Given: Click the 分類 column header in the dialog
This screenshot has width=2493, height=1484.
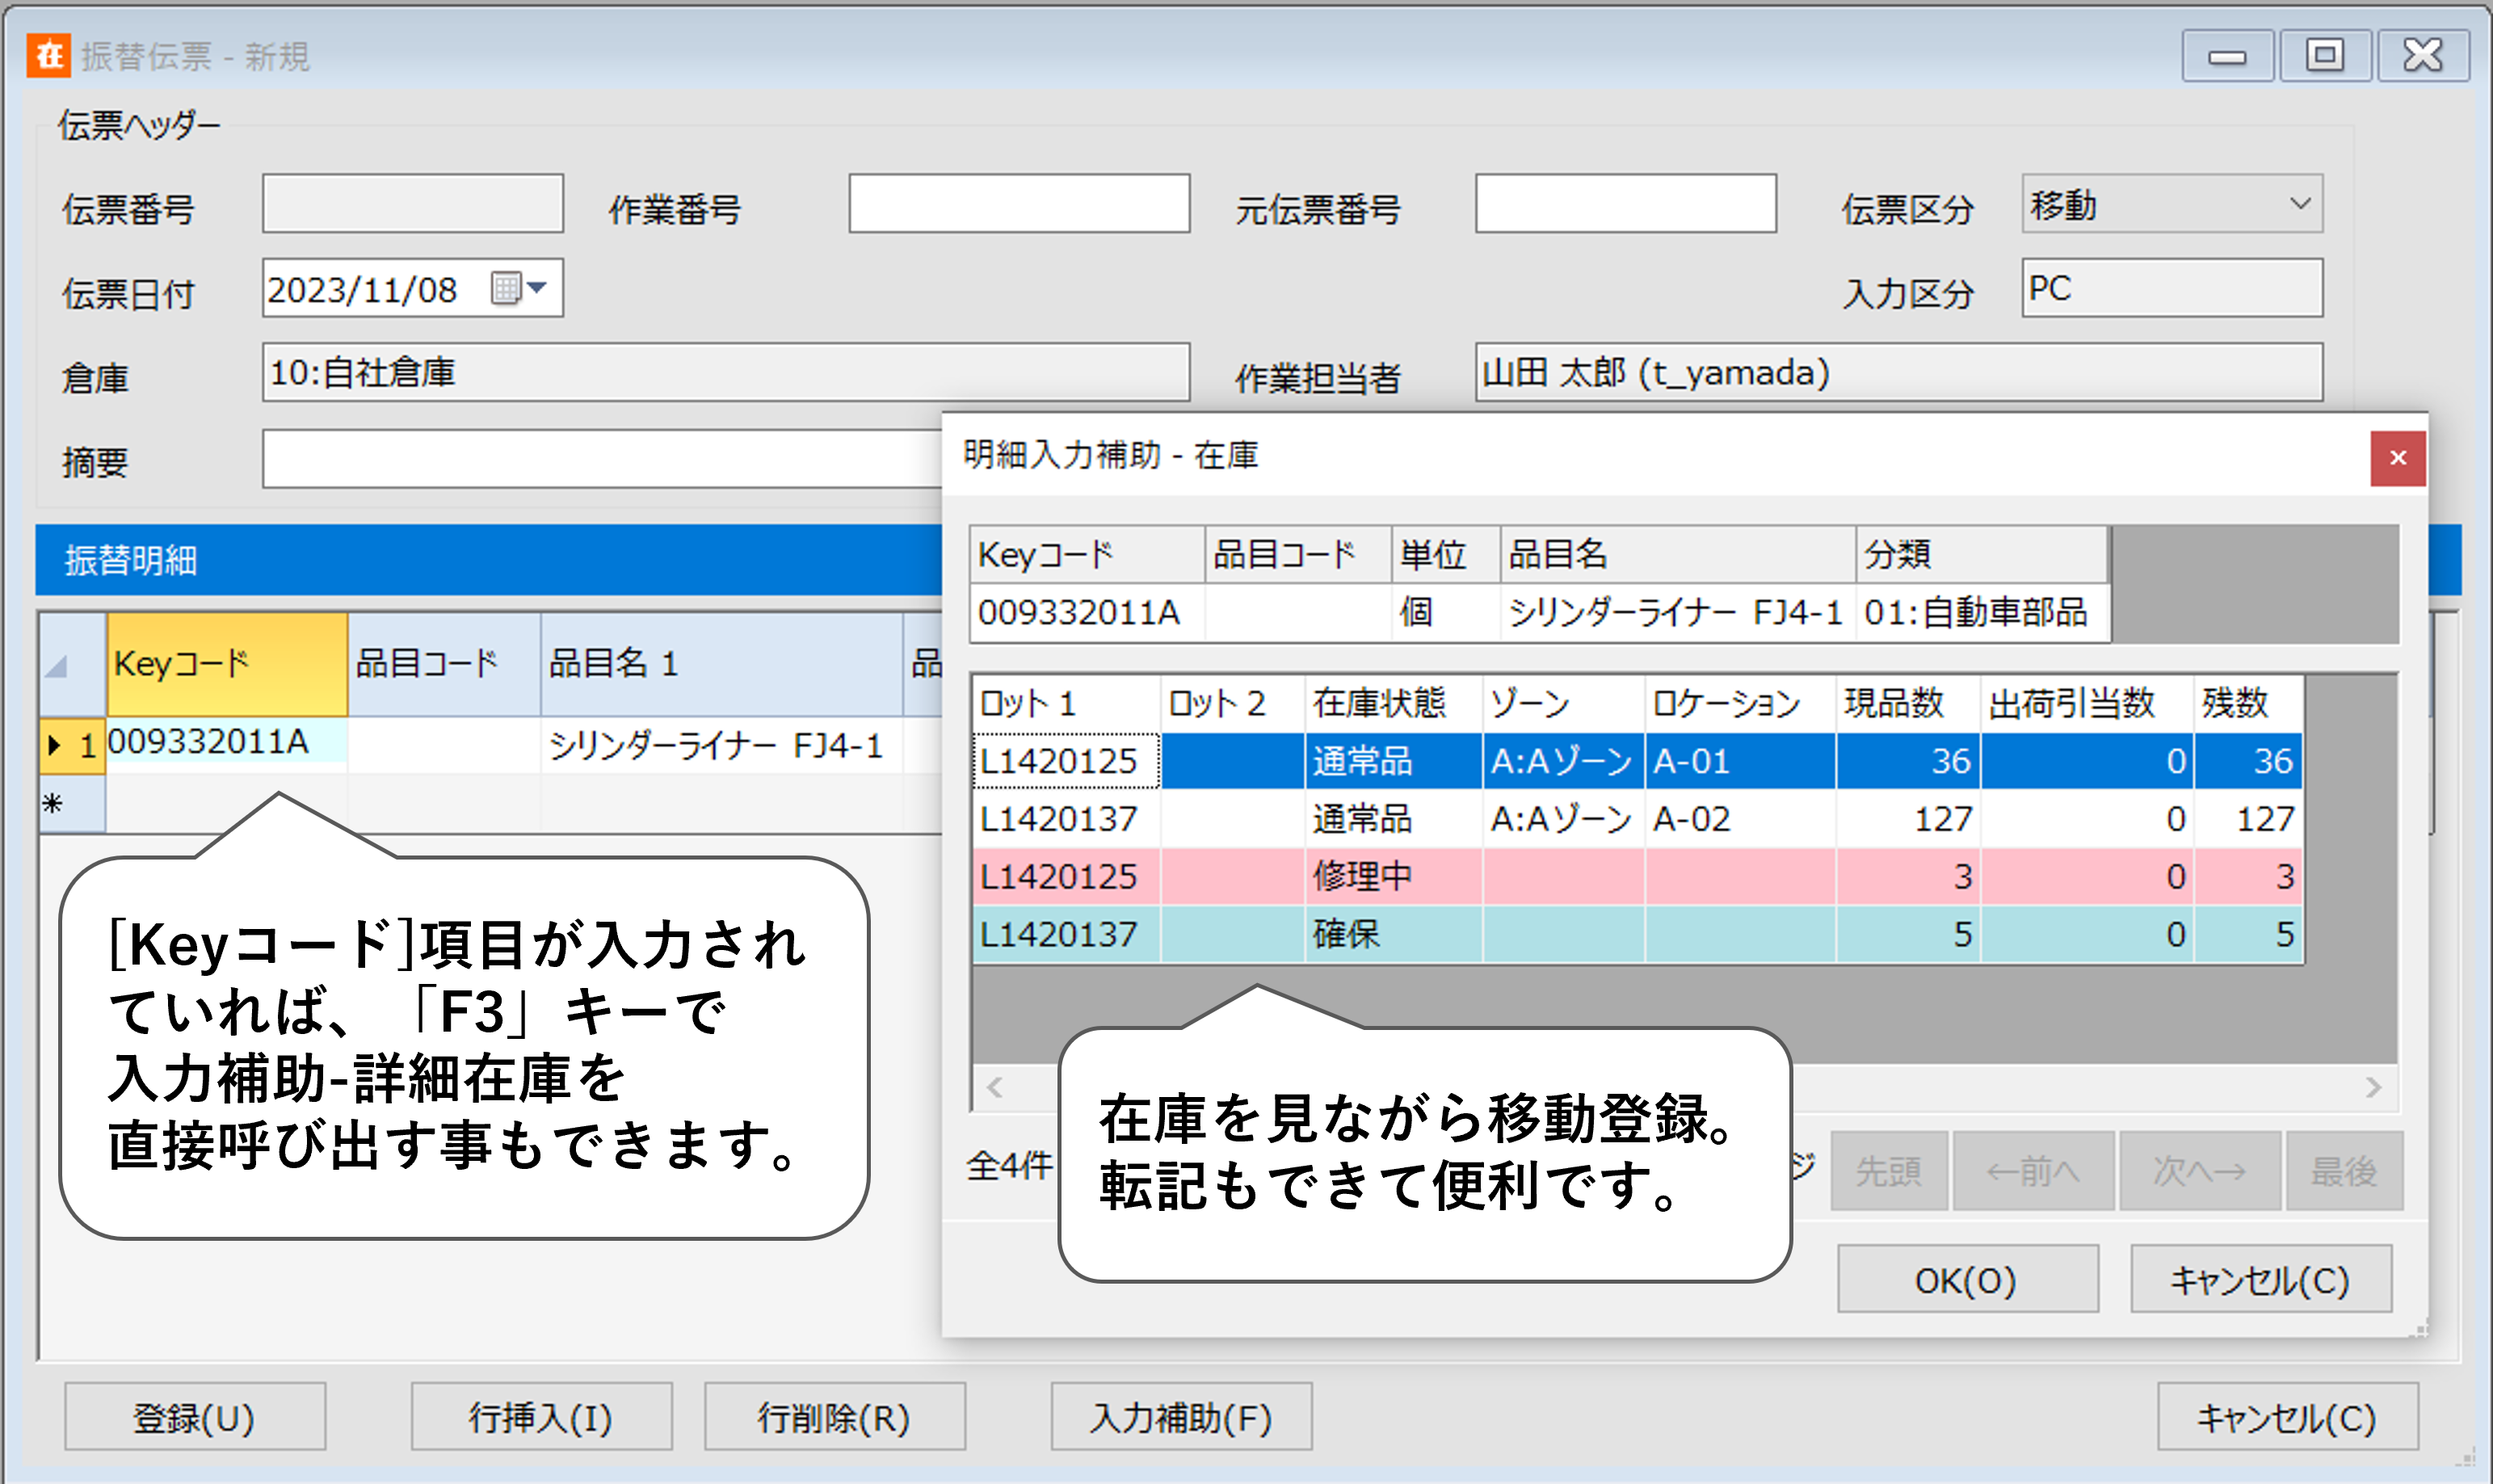Looking at the screenshot, I should coord(1982,554).
